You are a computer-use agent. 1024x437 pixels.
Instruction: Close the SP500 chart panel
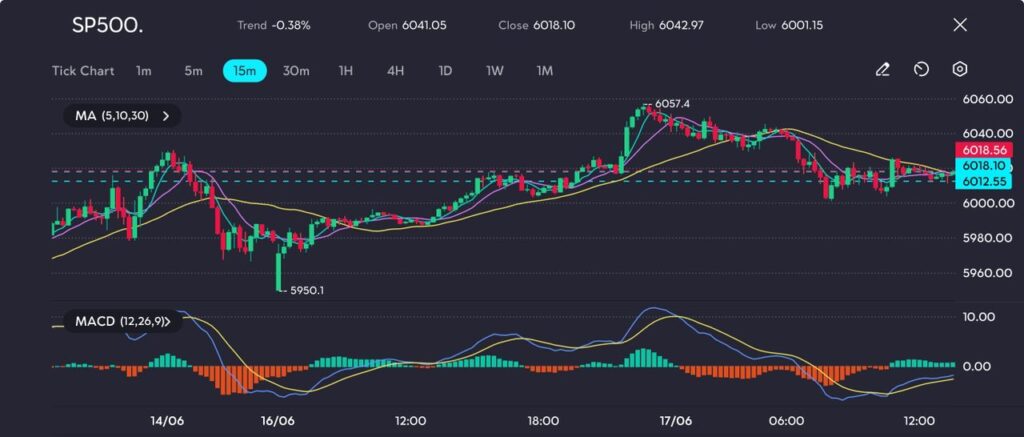[x=960, y=24]
